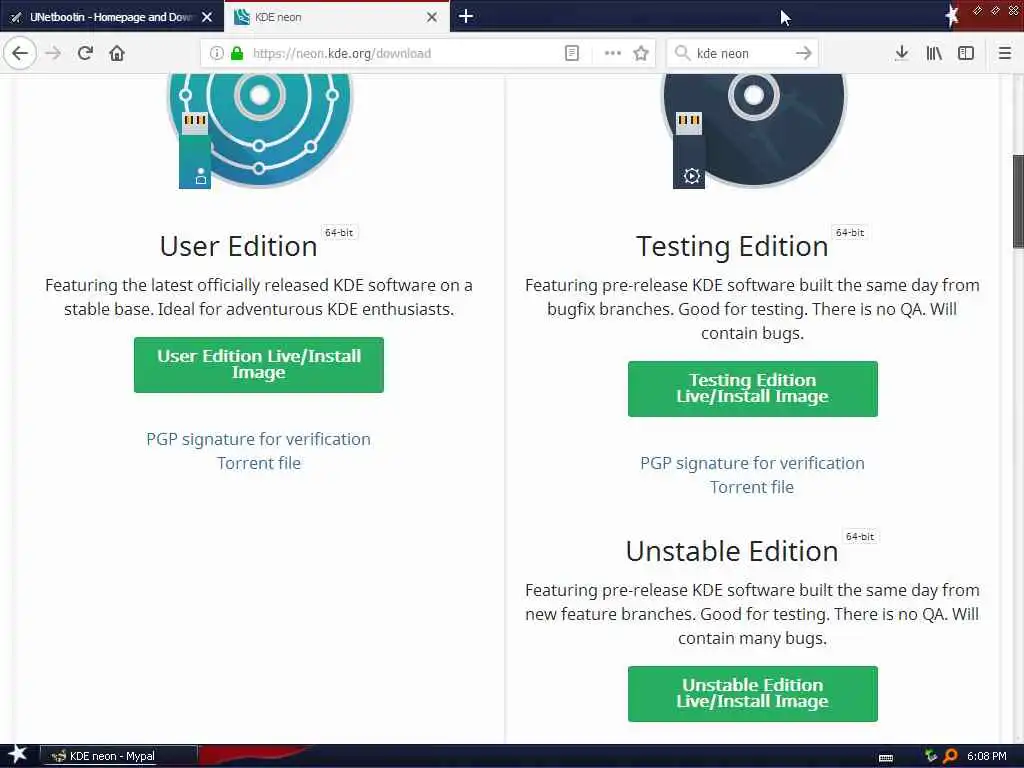The width and height of the screenshot is (1024, 768).
Task: Open page actions three-dot menu
Action: point(613,53)
